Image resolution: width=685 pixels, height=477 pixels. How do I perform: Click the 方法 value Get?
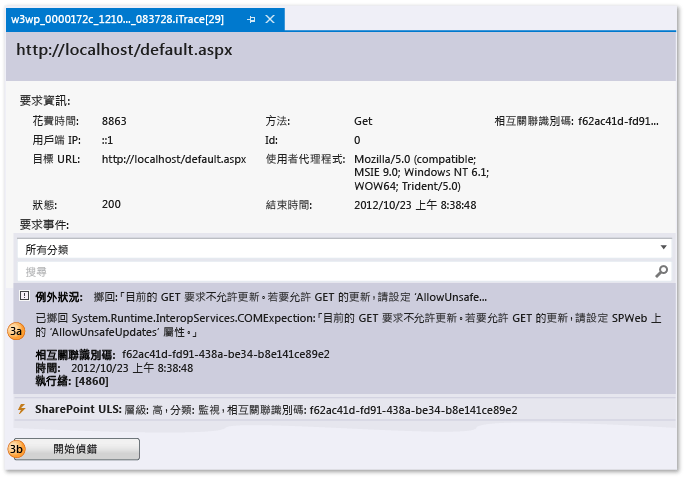click(x=363, y=121)
